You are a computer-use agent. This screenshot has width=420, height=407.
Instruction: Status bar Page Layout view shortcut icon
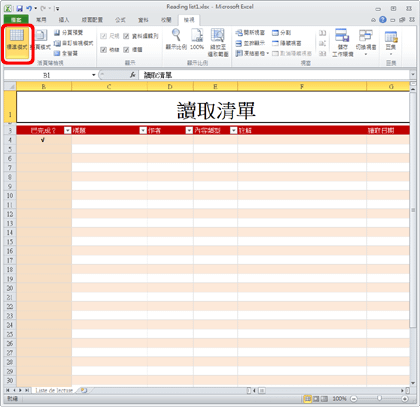[x=316, y=399]
